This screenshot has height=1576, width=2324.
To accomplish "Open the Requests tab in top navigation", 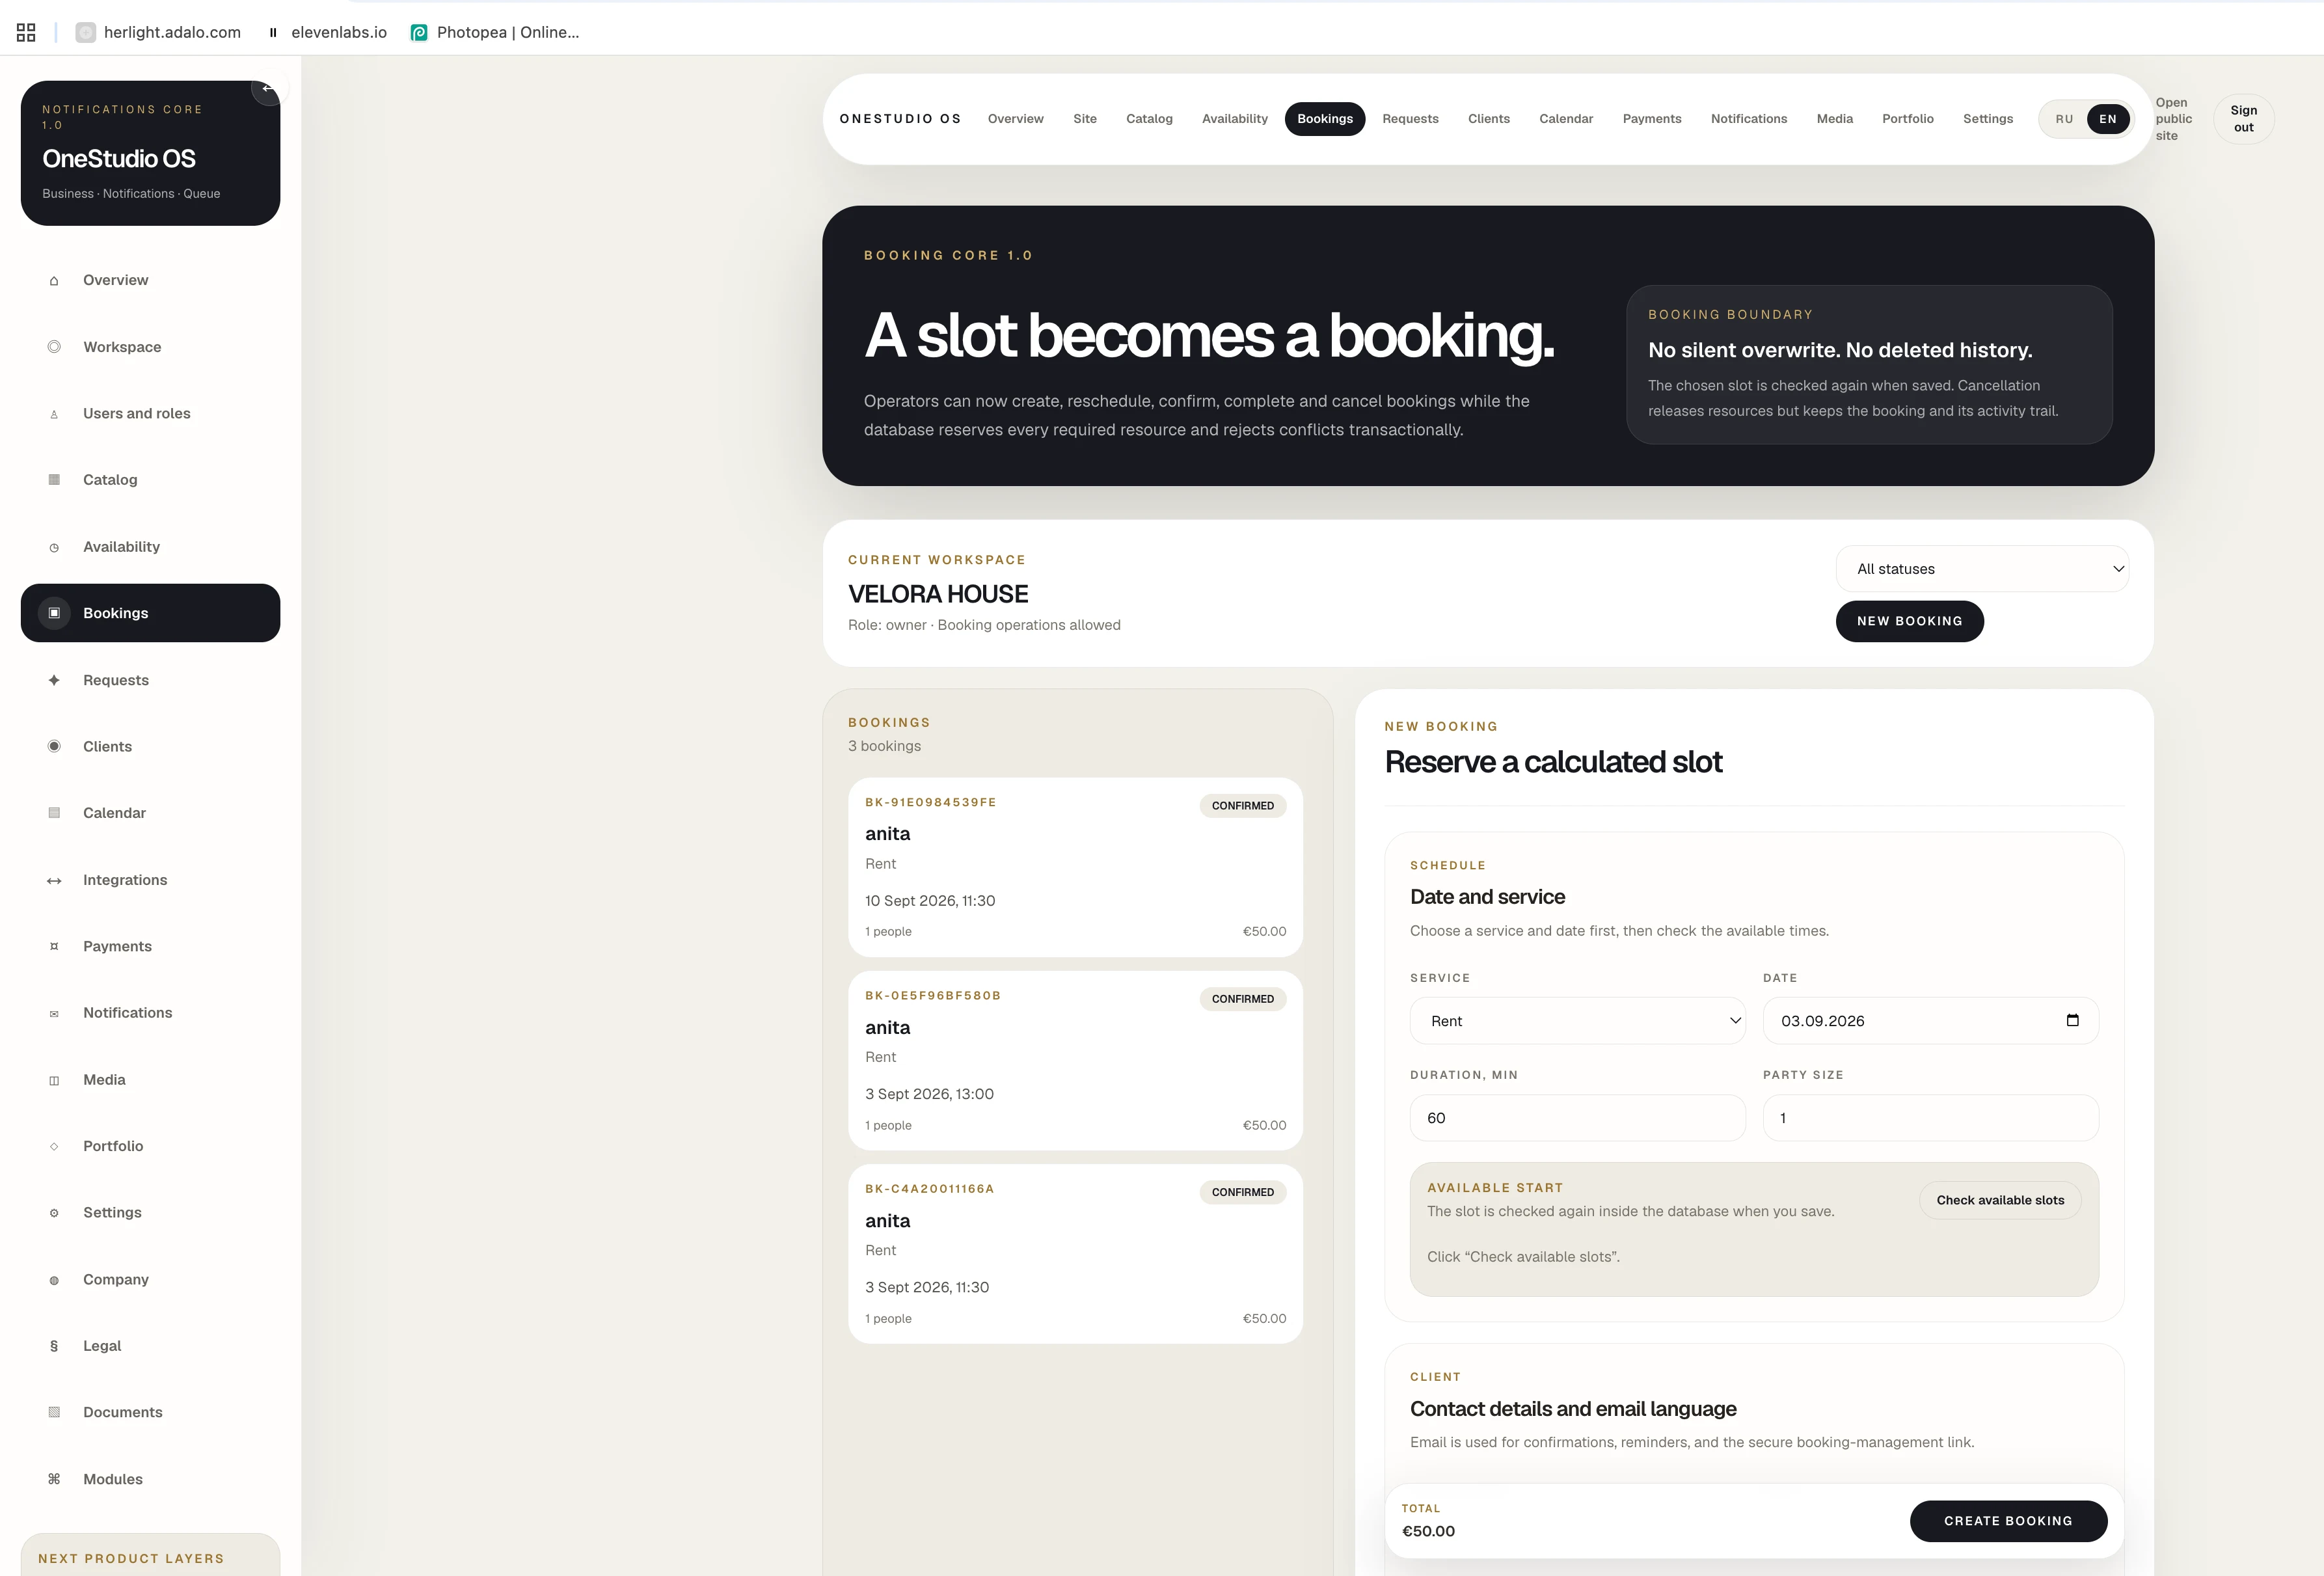I will [1410, 119].
